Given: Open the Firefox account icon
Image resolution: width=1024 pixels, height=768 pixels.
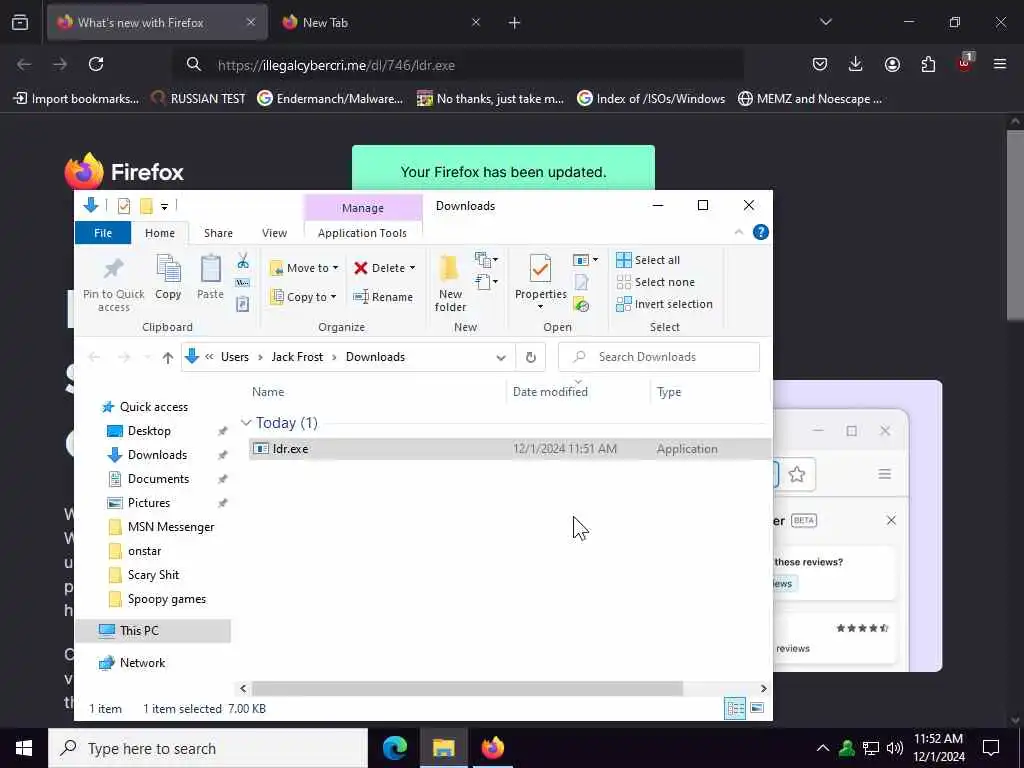Looking at the screenshot, I should [892, 64].
